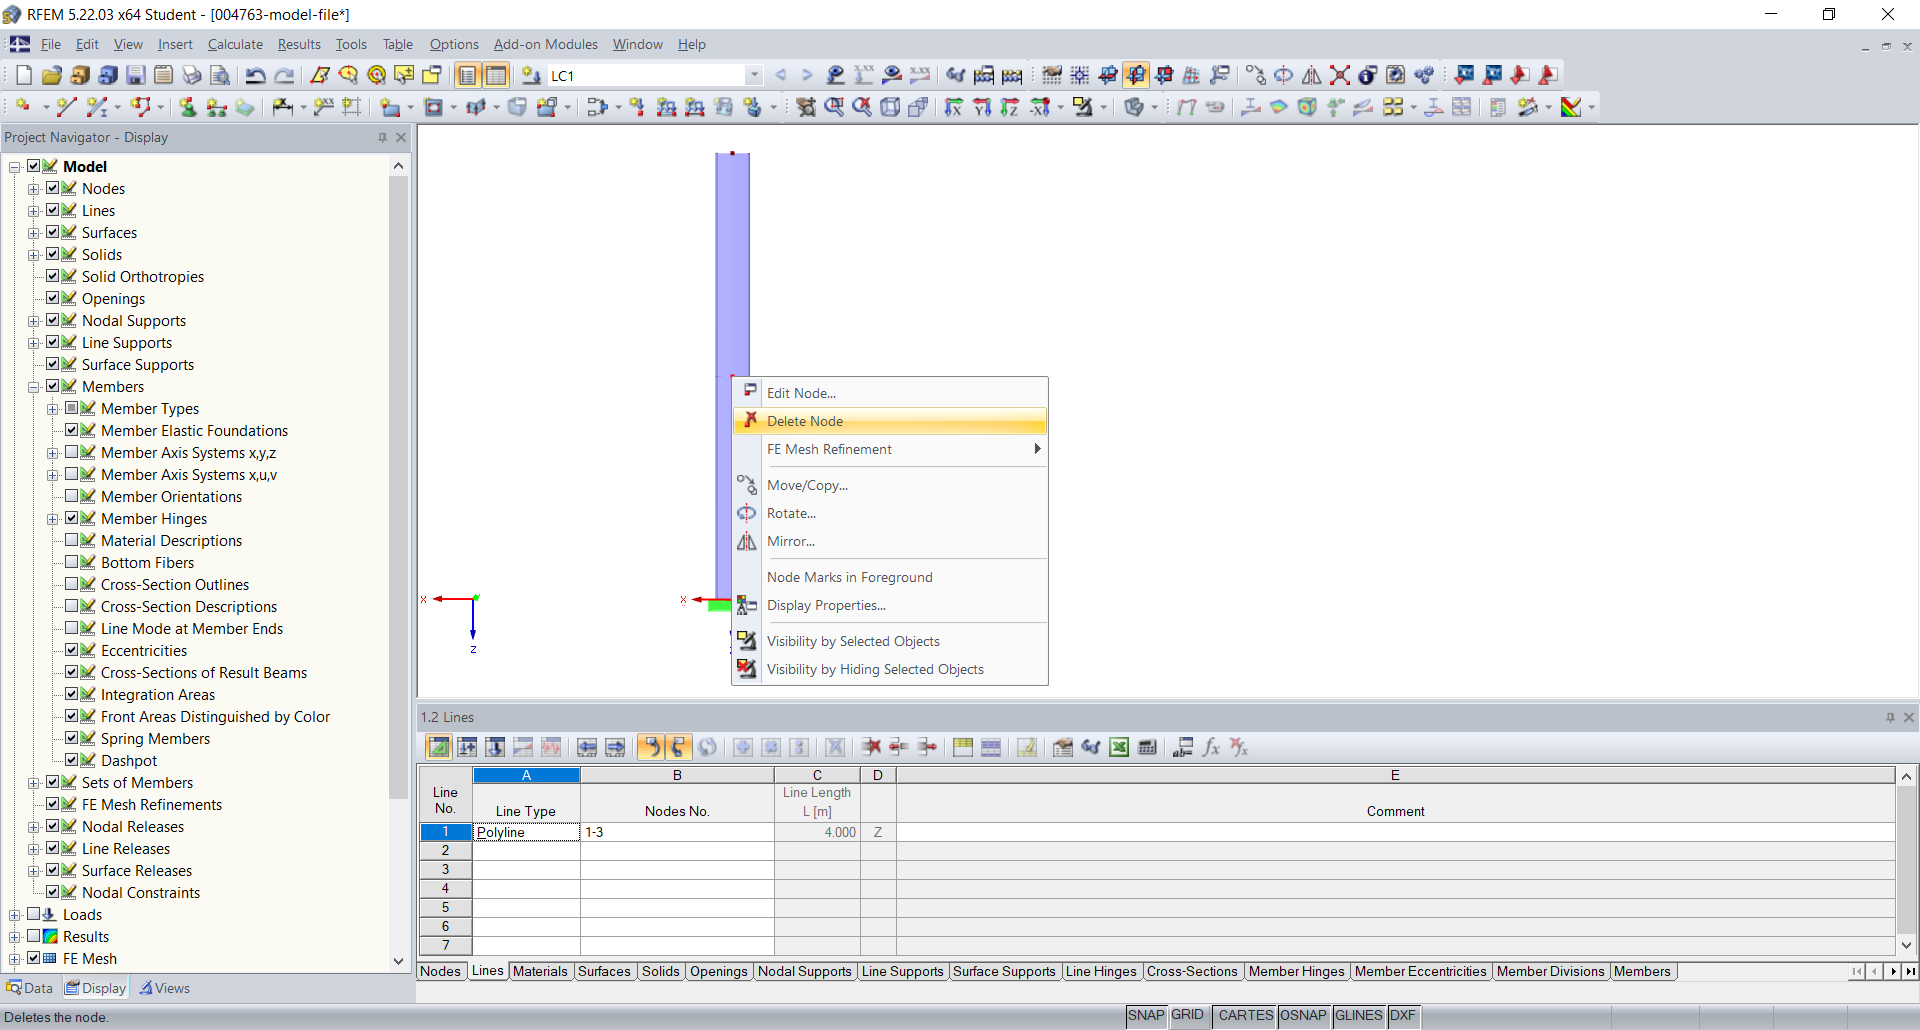
Task: Check the Bottom Fibers checkbox
Action: 72,562
